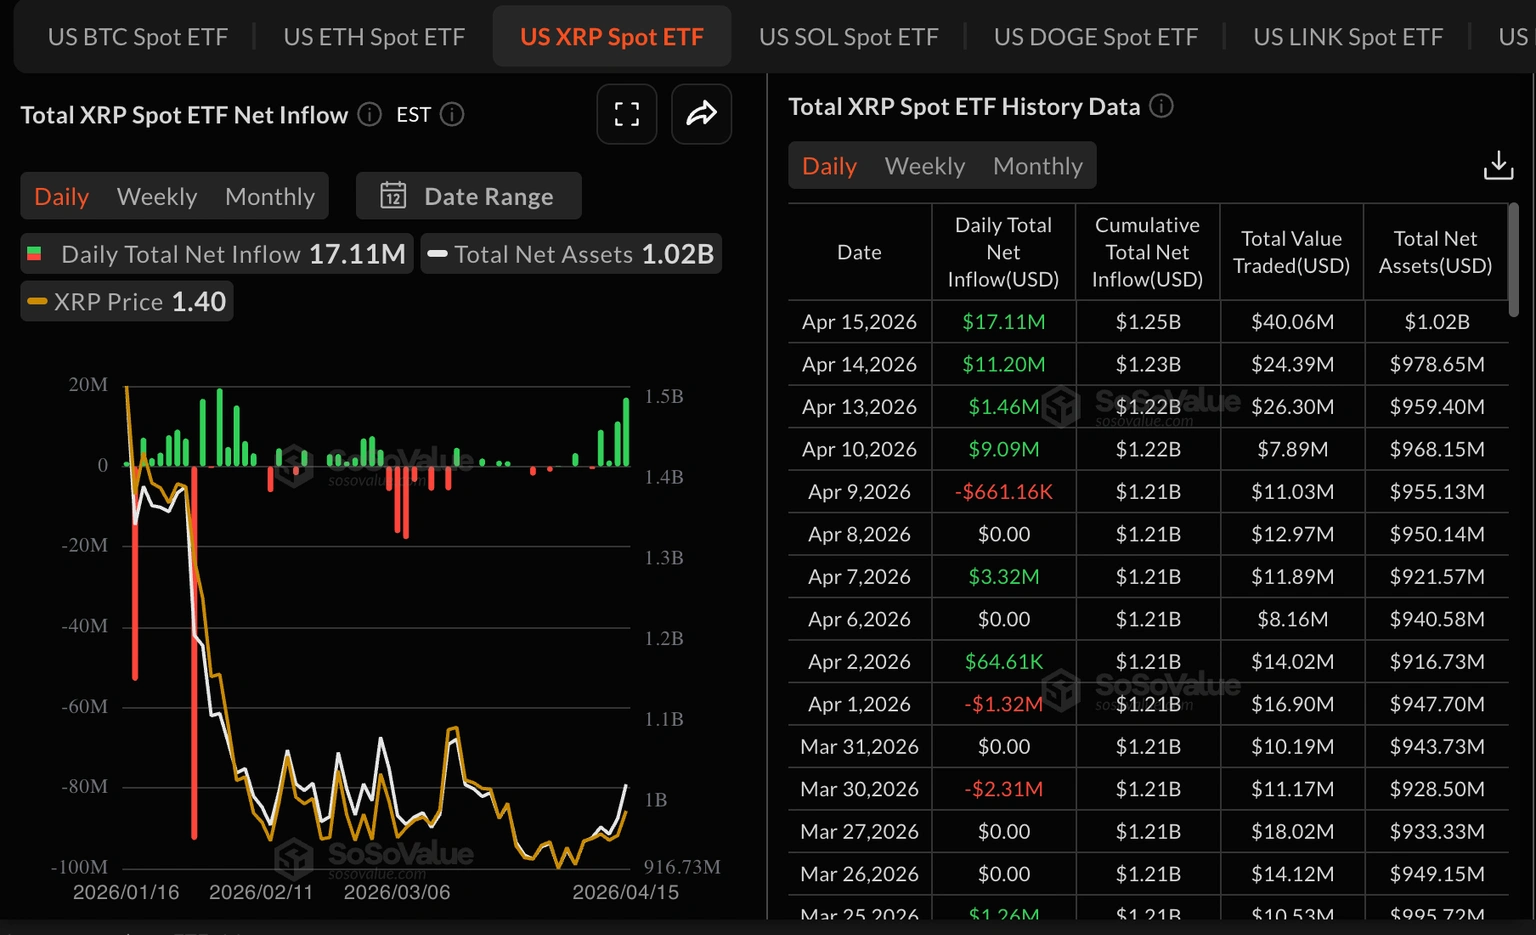Share the XRP inflow chart
Screen dimensions: 1536x935
coord(701,114)
